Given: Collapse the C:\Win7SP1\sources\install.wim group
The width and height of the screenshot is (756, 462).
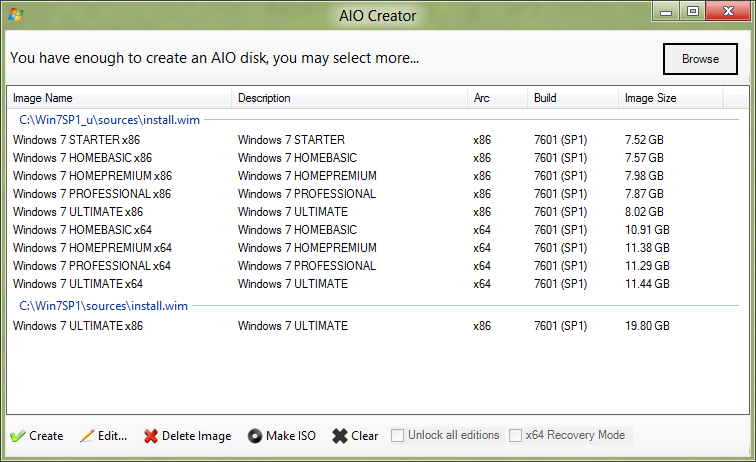Looking at the screenshot, I should coord(103,306).
